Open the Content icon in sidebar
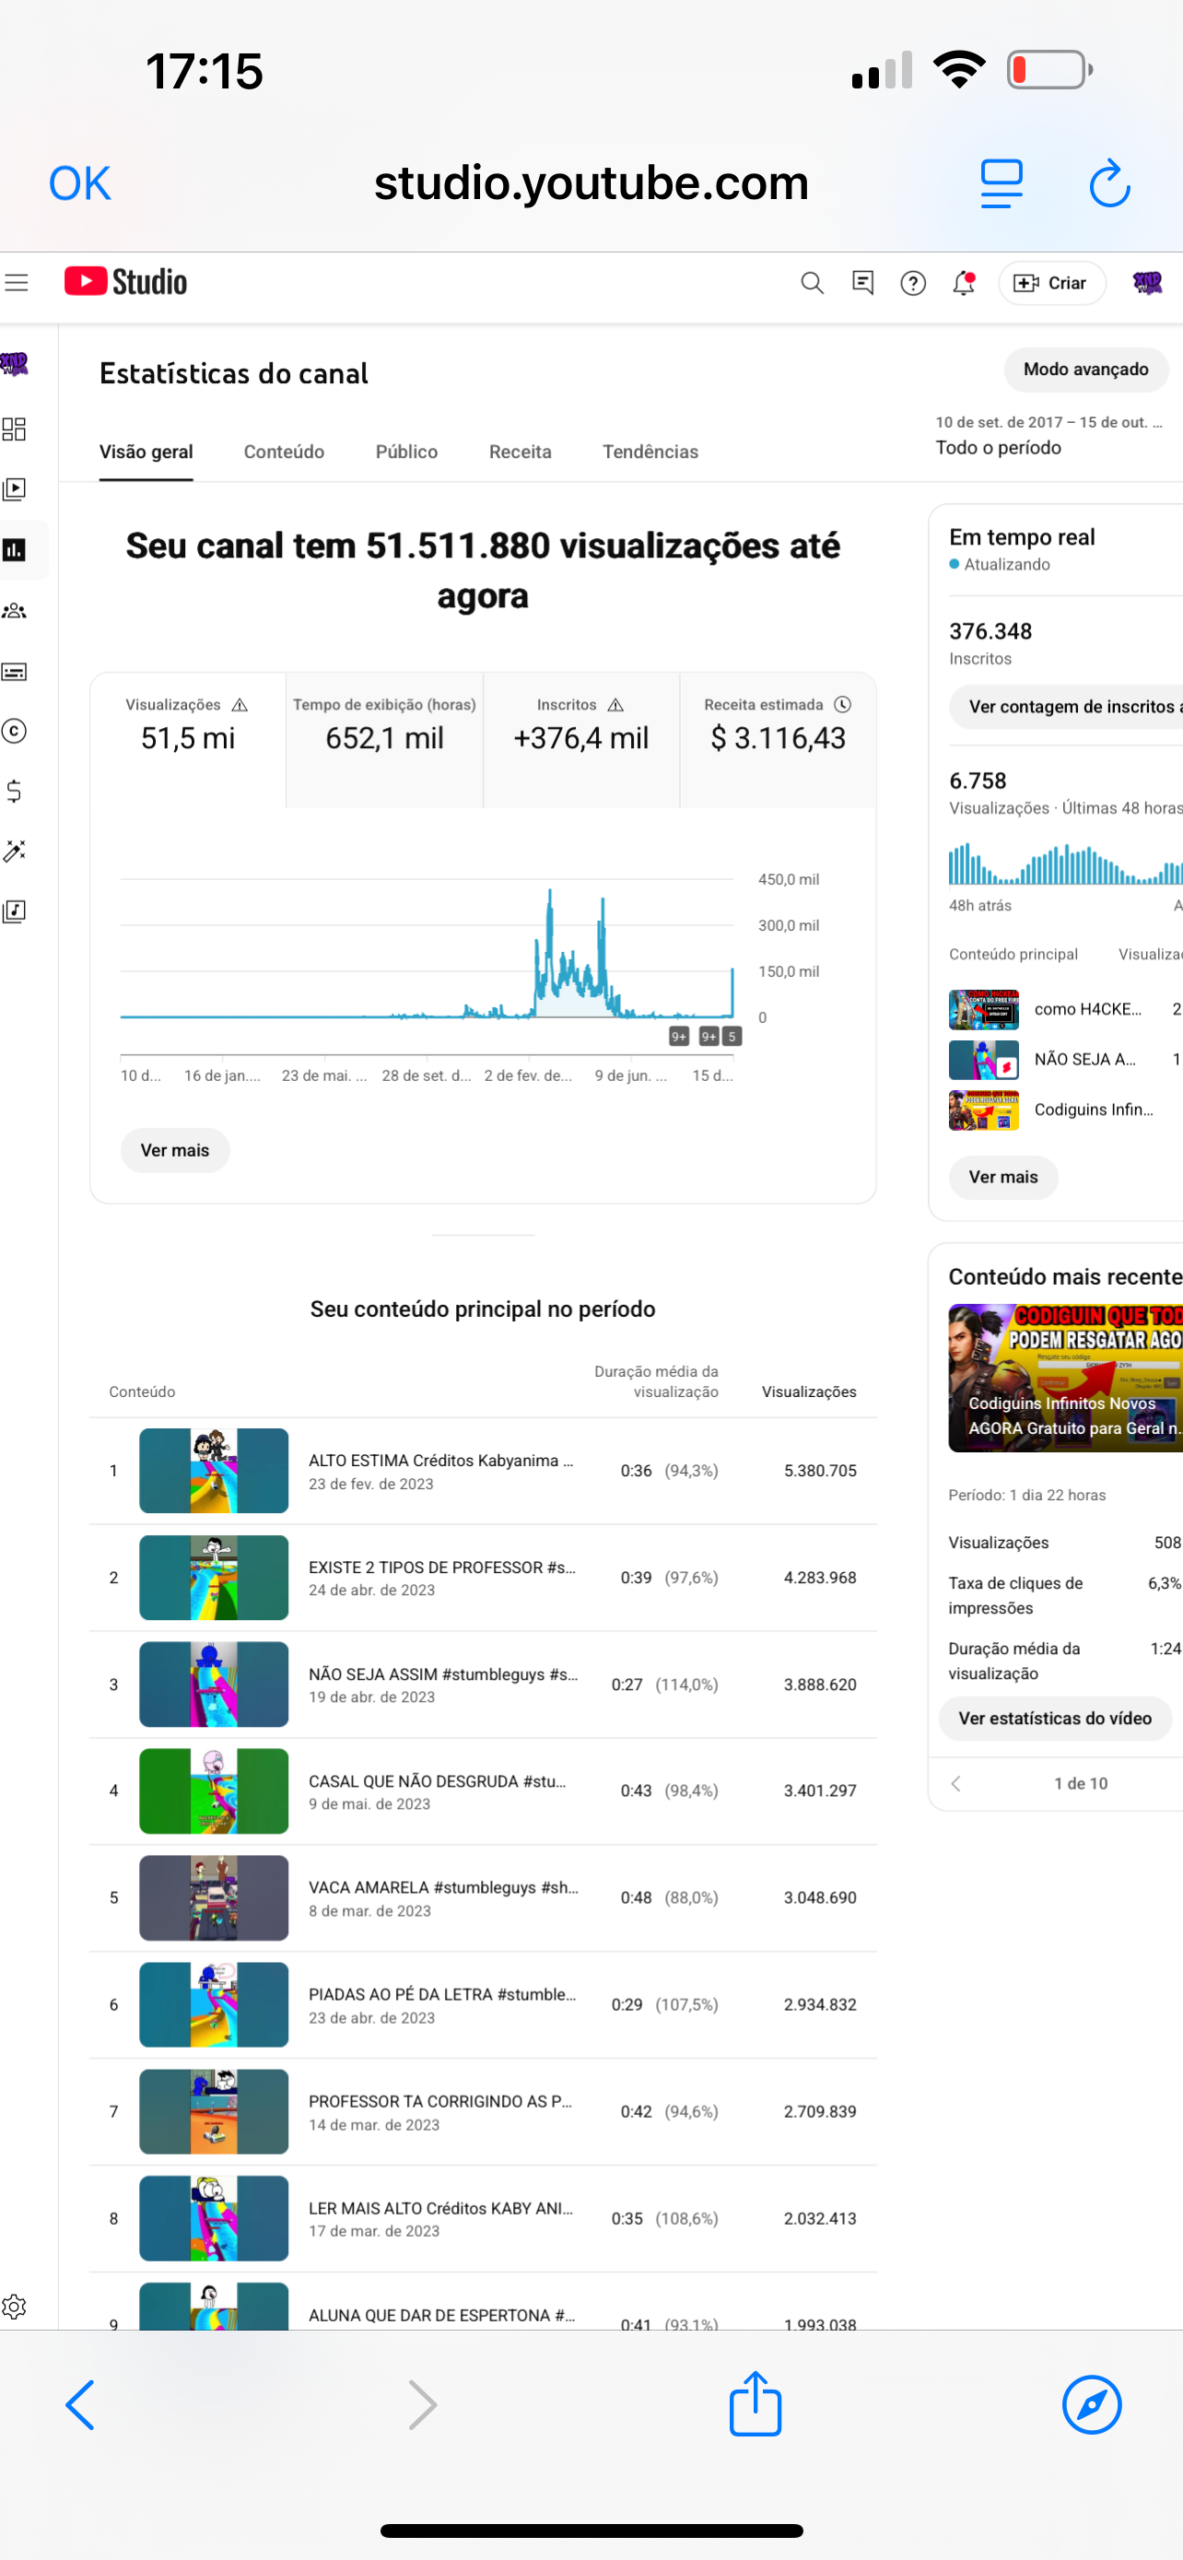 click(14, 489)
